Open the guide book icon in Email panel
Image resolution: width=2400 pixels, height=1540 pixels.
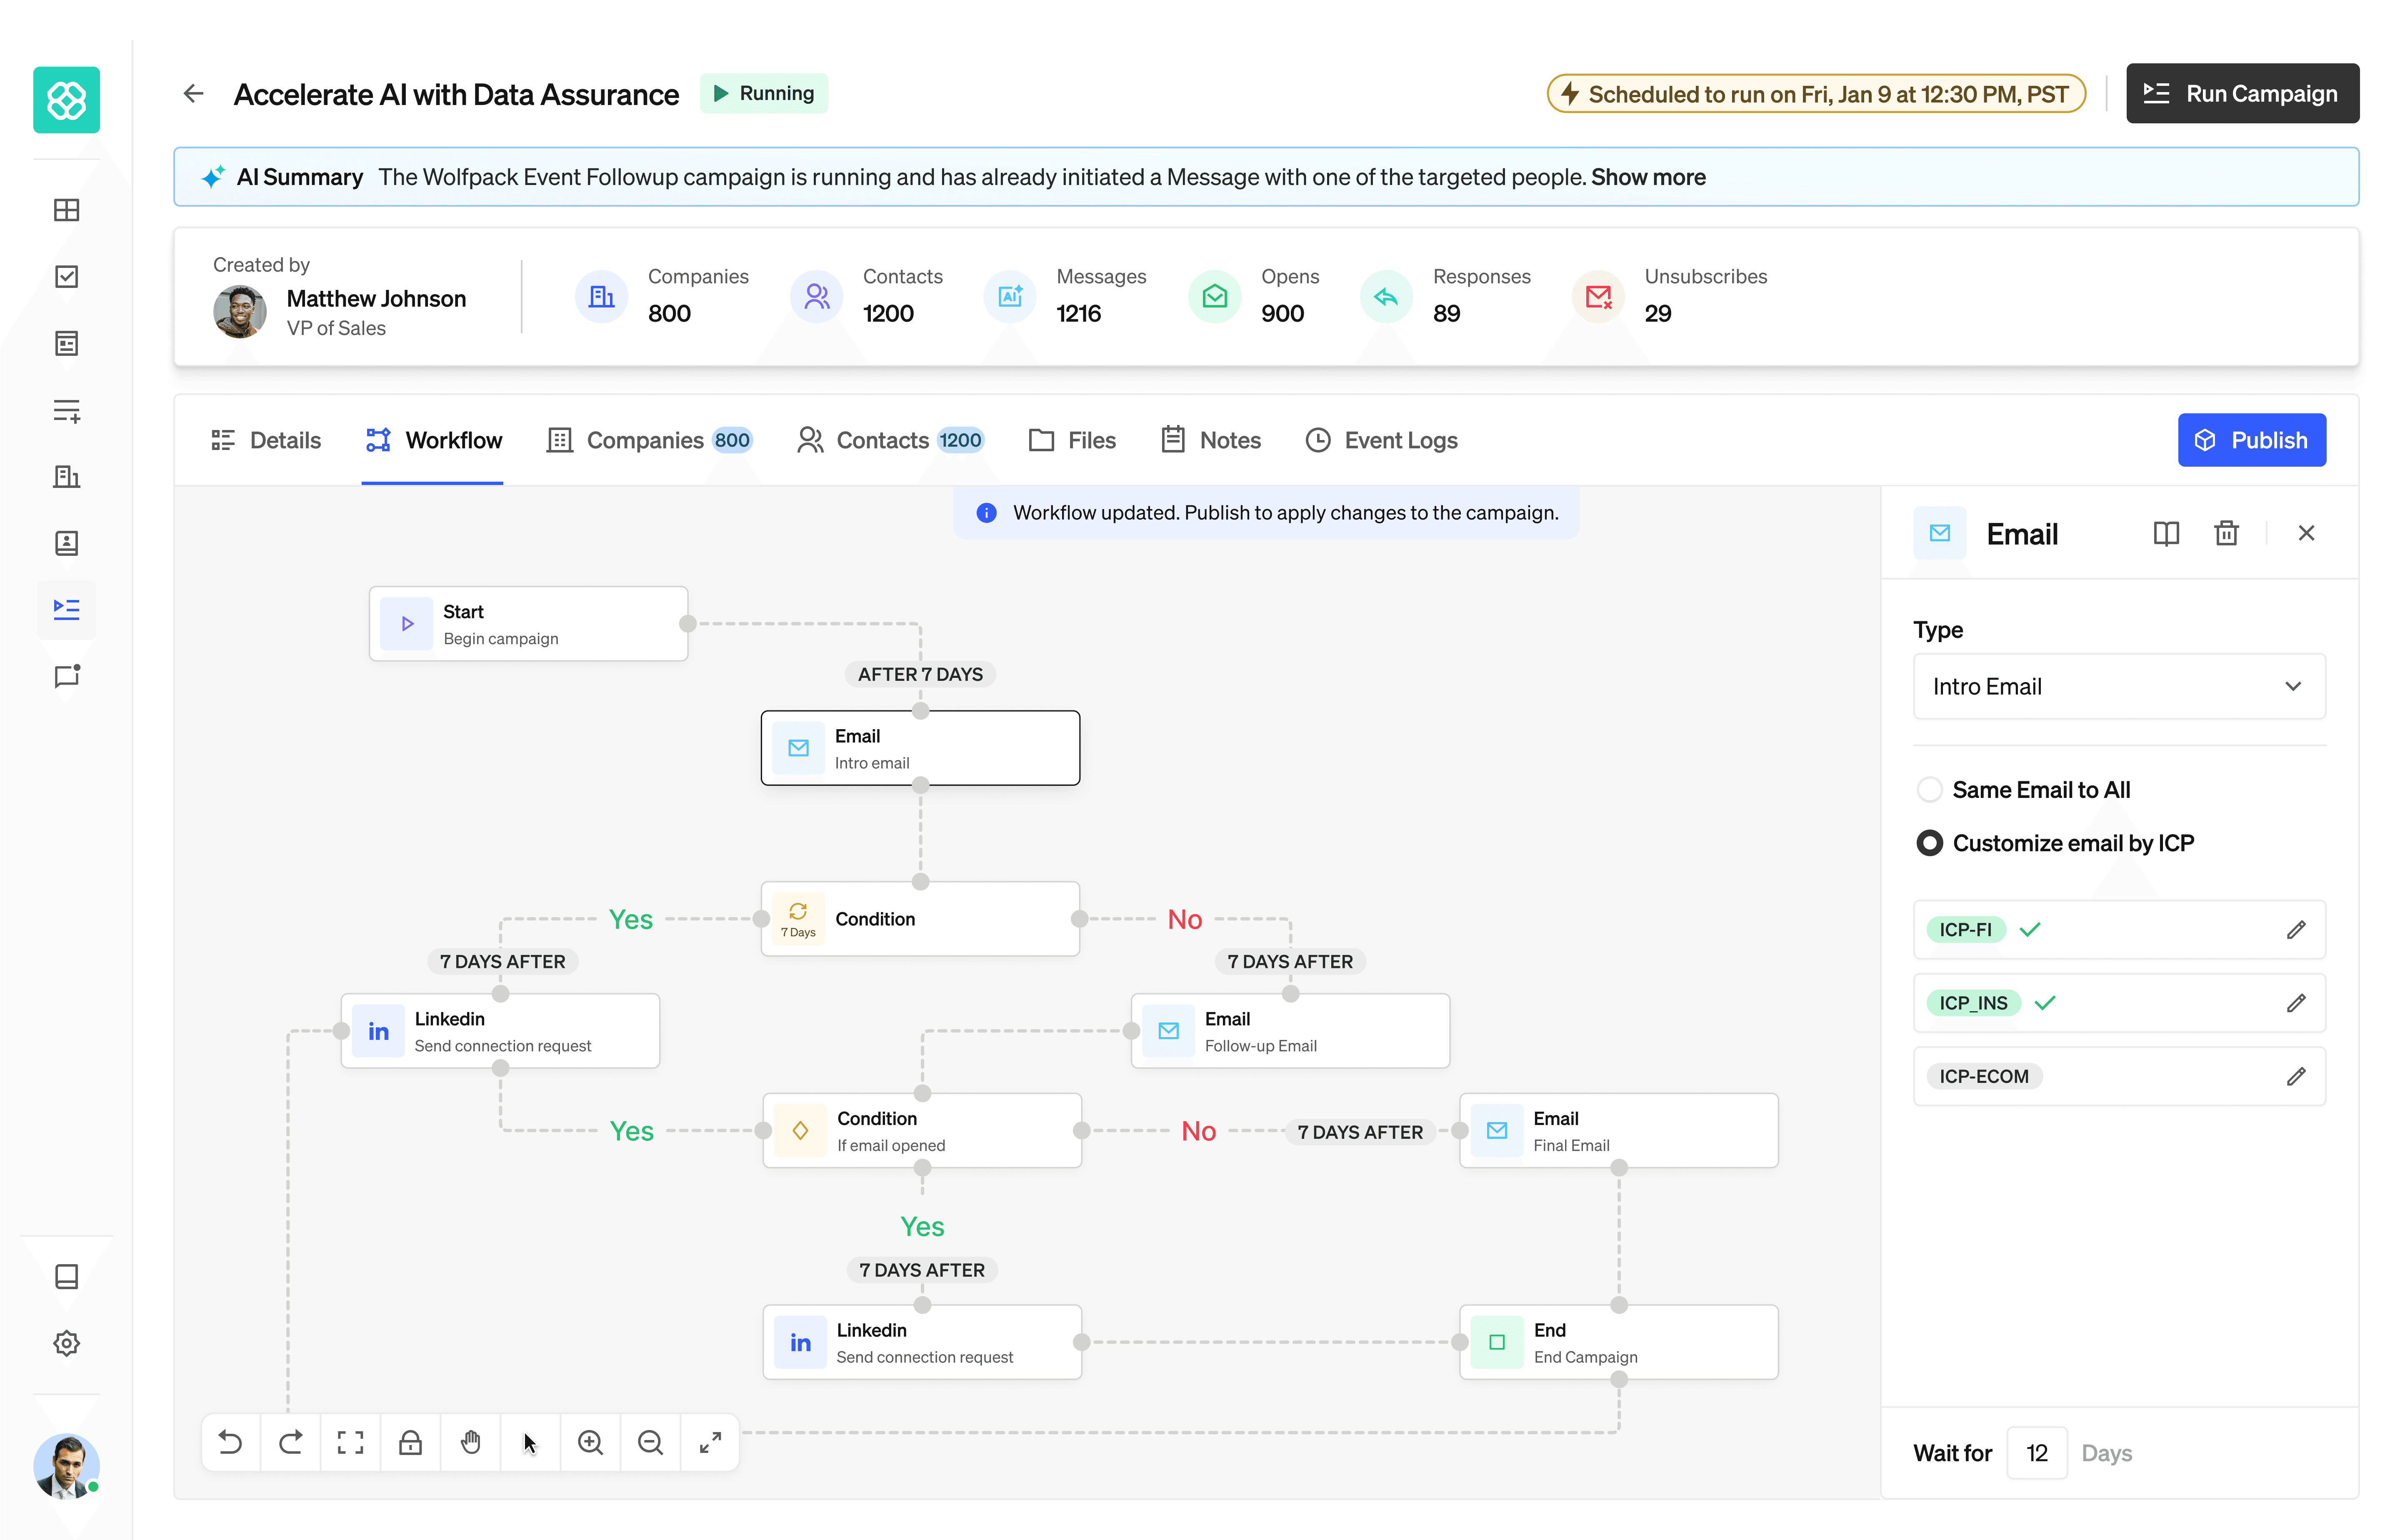2166,533
